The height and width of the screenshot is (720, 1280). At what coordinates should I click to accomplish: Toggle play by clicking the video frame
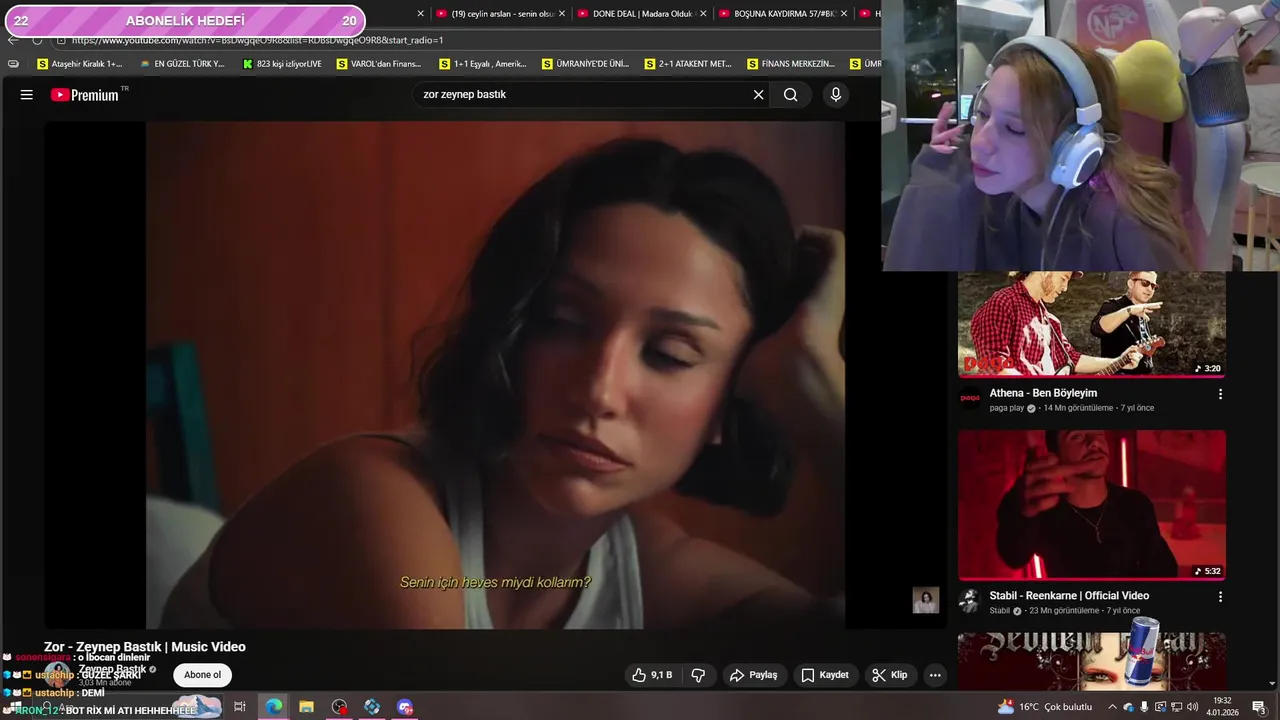coord(495,375)
